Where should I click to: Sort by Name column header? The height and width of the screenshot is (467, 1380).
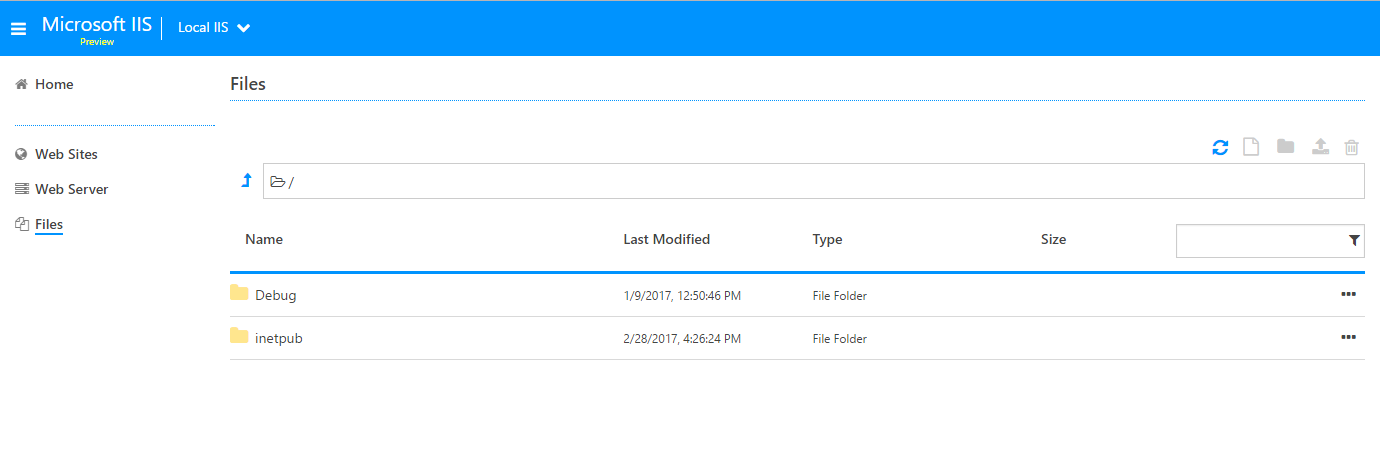coord(264,240)
